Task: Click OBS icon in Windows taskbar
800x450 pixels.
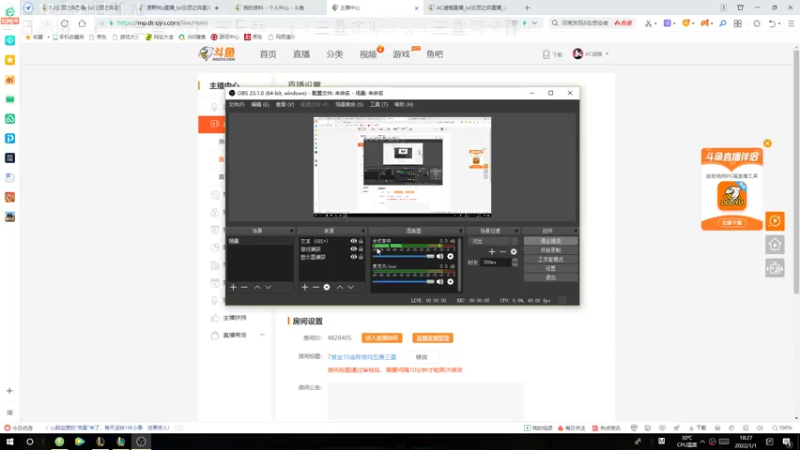Action: 141,442
